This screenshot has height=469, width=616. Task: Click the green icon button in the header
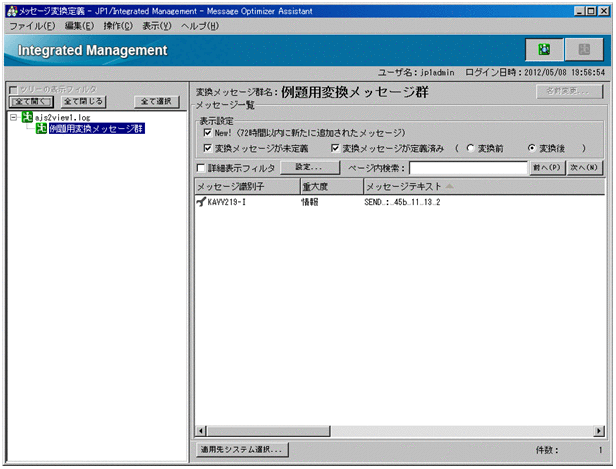543,49
